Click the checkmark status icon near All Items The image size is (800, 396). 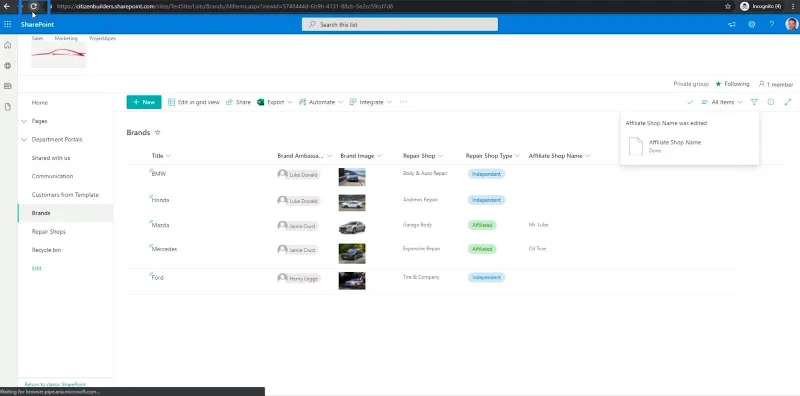point(690,102)
